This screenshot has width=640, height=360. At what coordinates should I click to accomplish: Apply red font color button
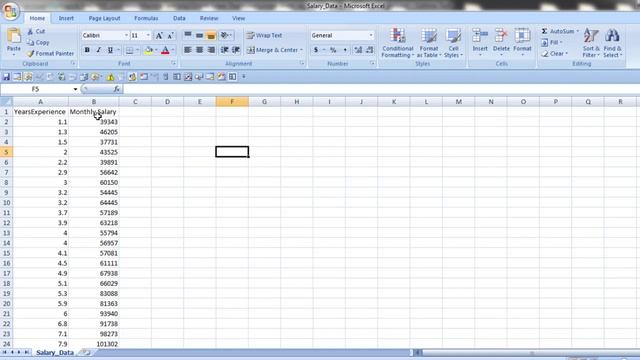pyautogui.click(x=165, y=50)
